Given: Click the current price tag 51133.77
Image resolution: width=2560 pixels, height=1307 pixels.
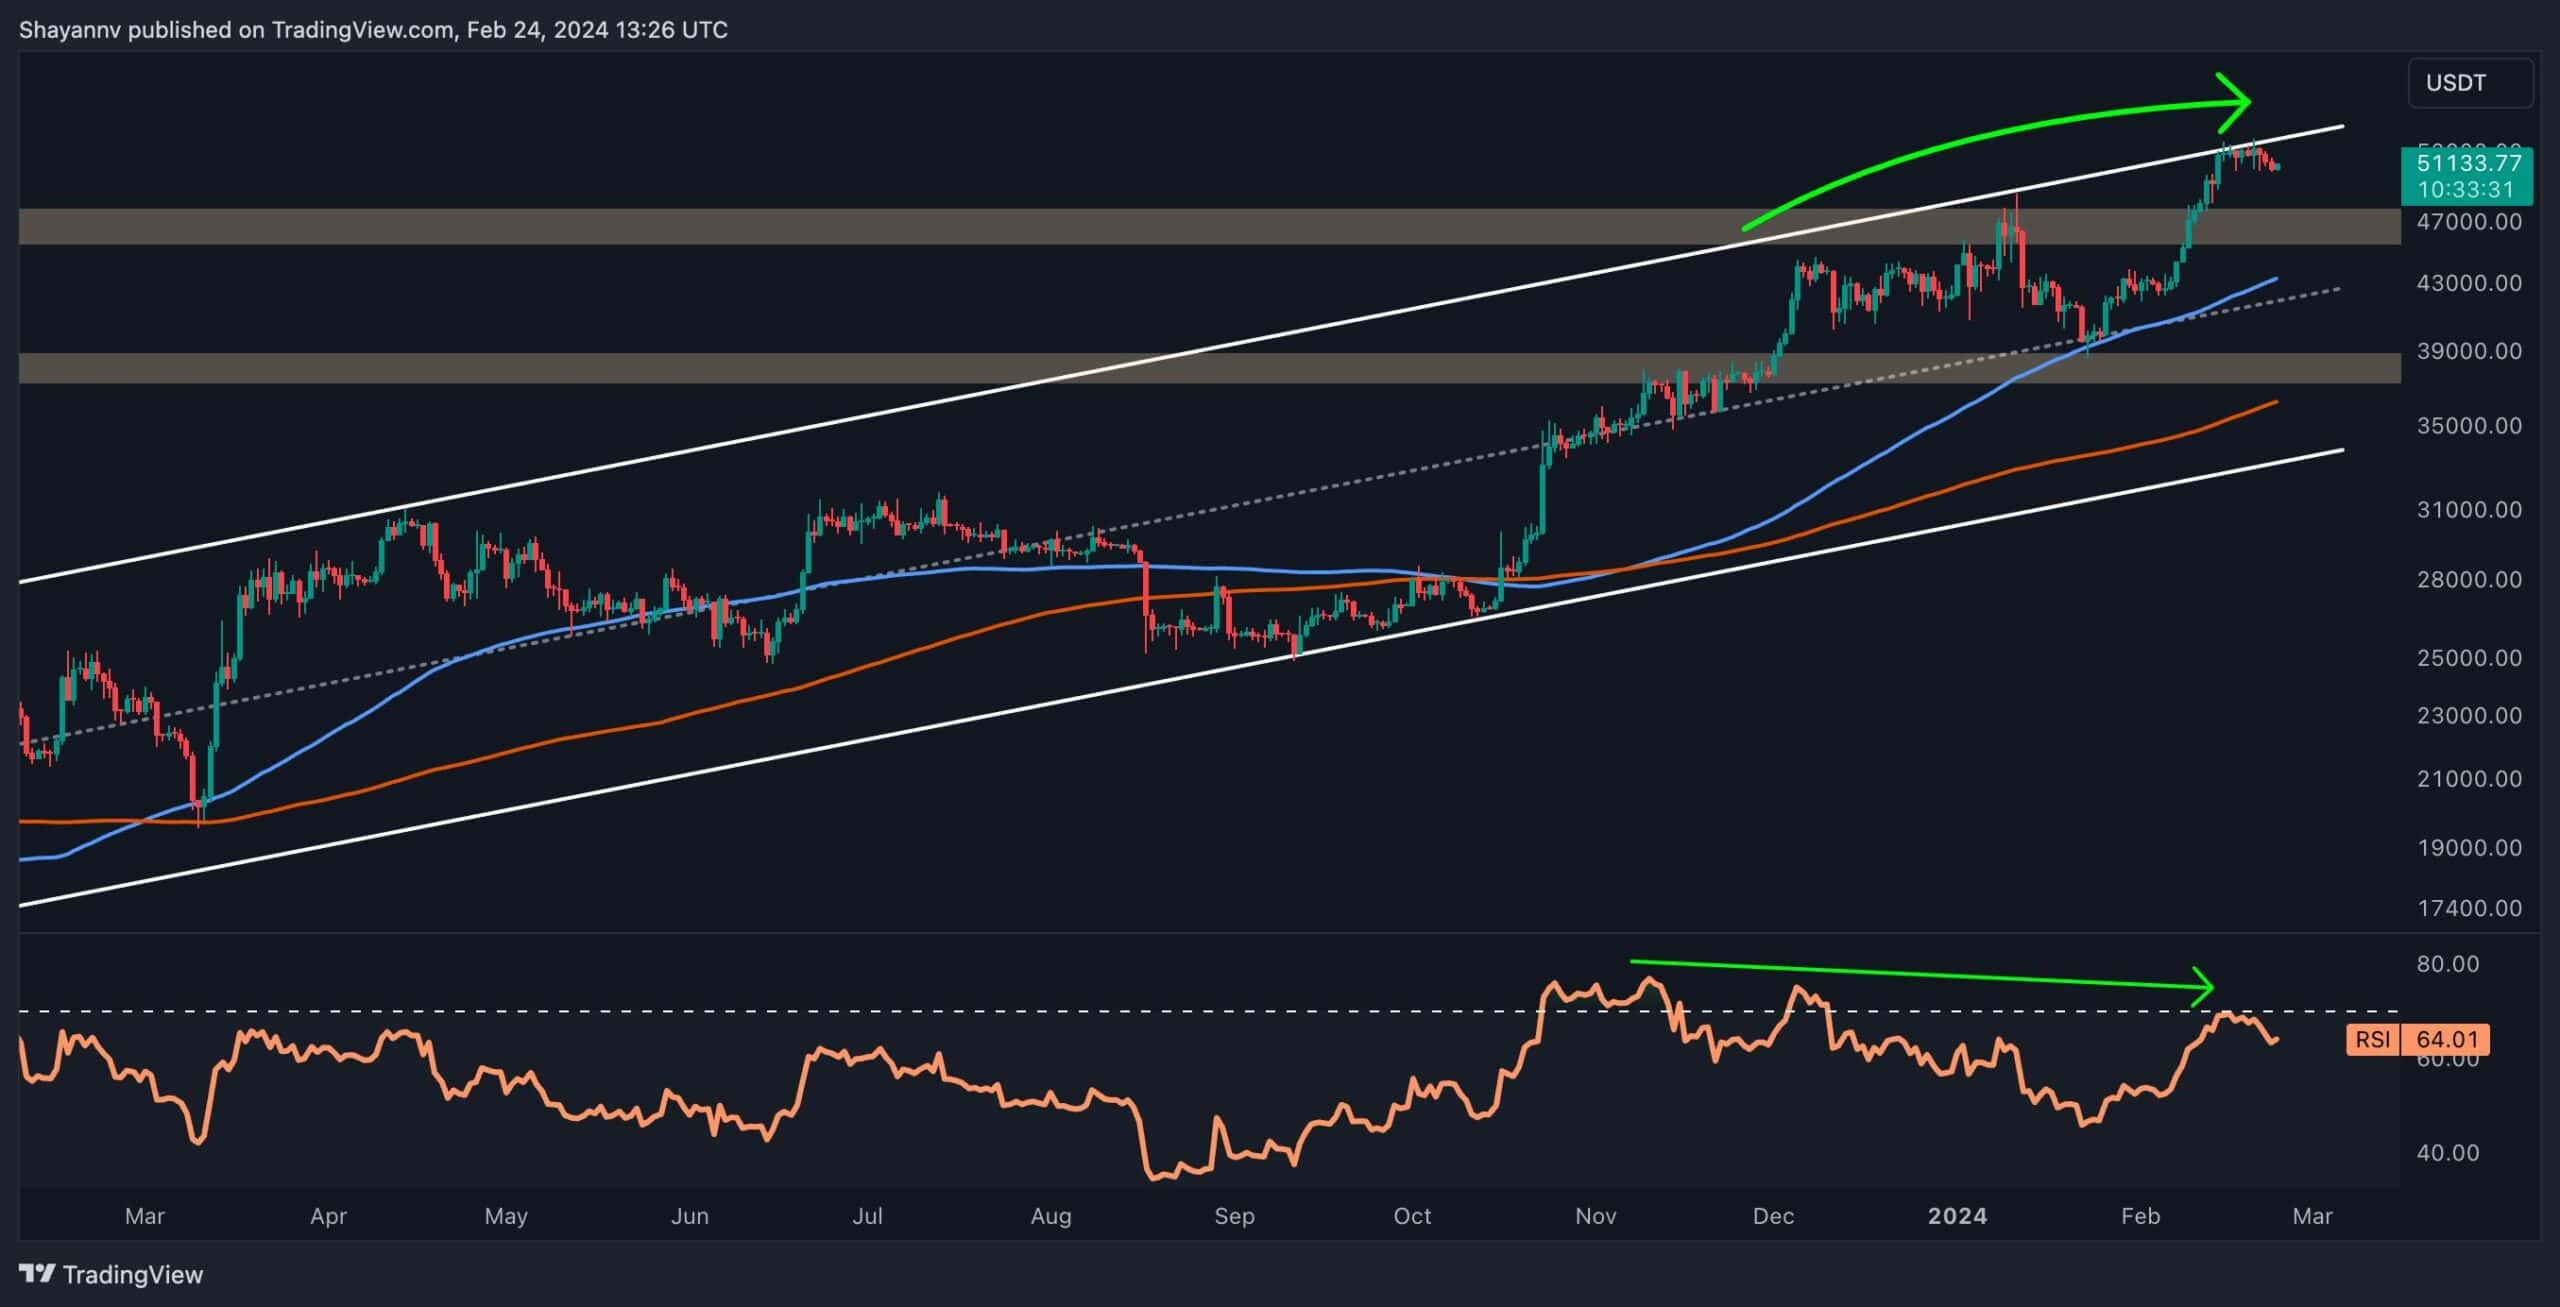Looking at the screenshot, I should click(x=2468, y=162).
